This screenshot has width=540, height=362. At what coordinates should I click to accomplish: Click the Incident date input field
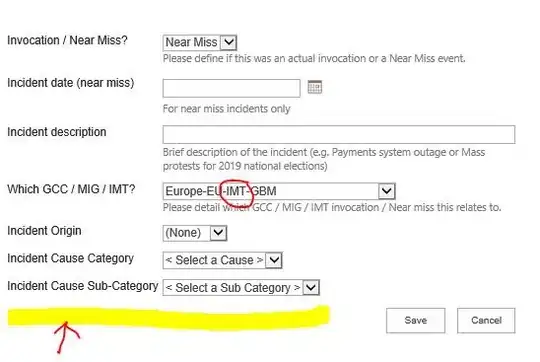pyautogui.click(x=231, y=88)
